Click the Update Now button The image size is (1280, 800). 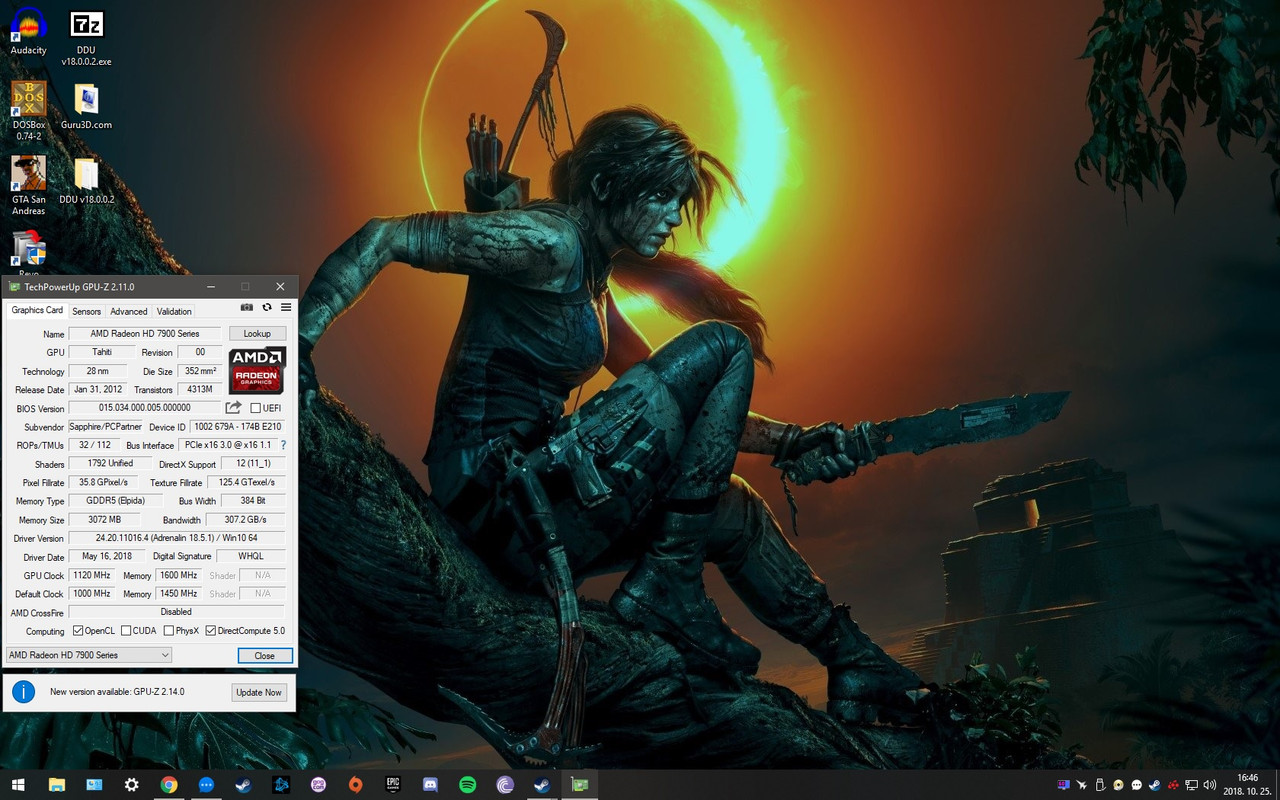pos(259,692)
